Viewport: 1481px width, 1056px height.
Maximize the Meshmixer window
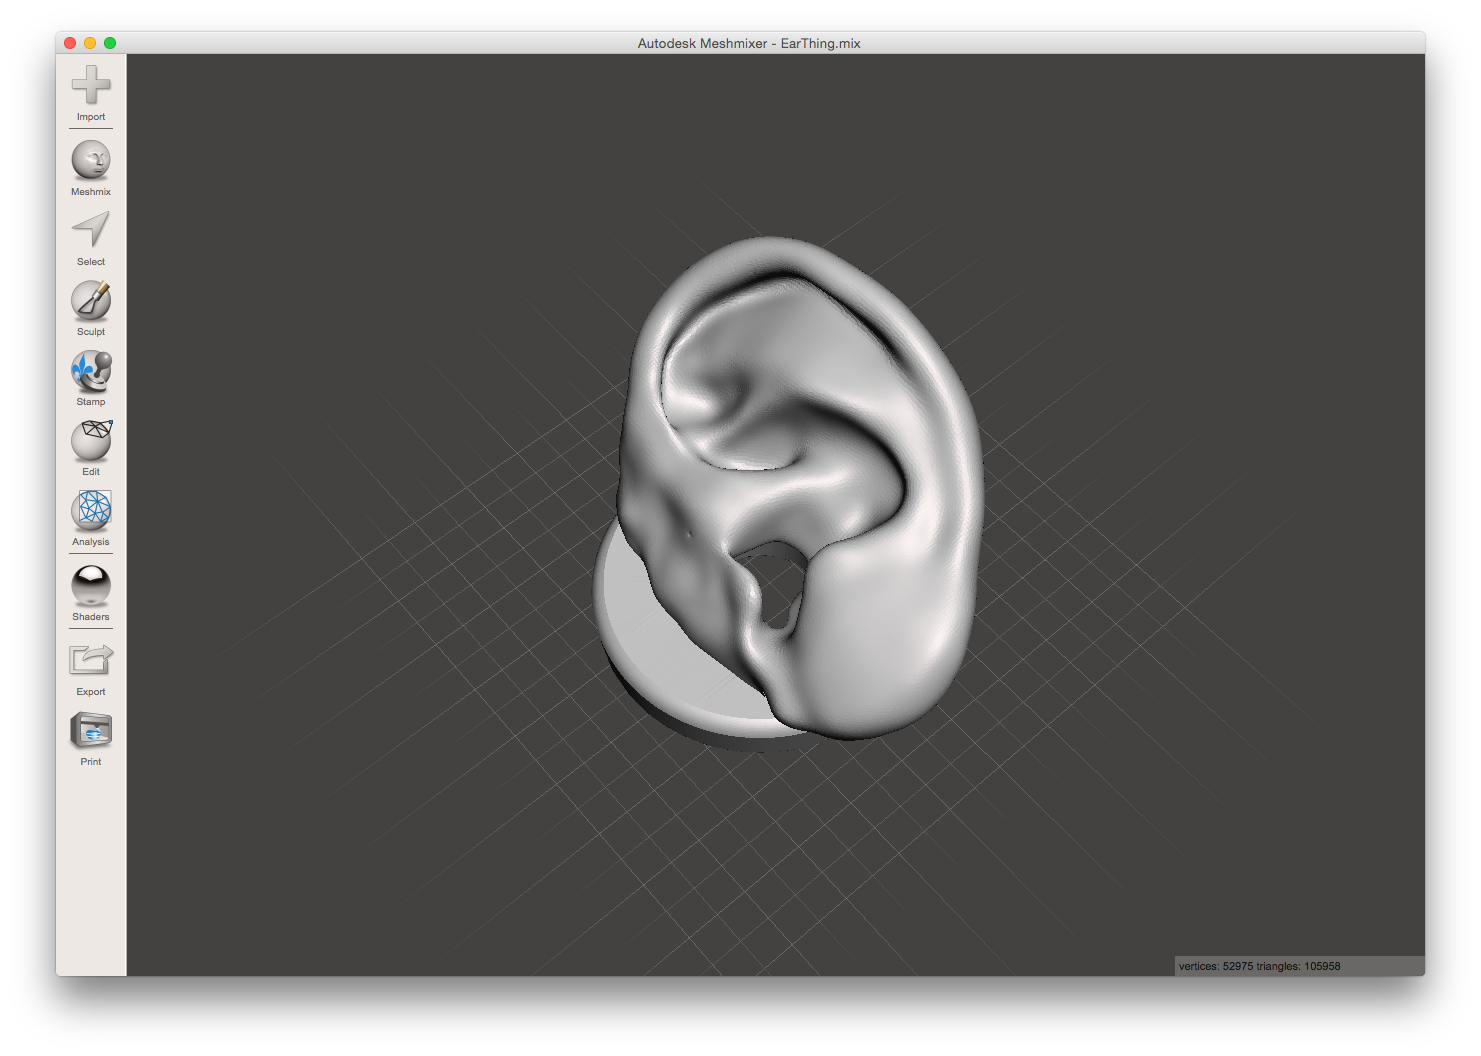click(110, 43)
